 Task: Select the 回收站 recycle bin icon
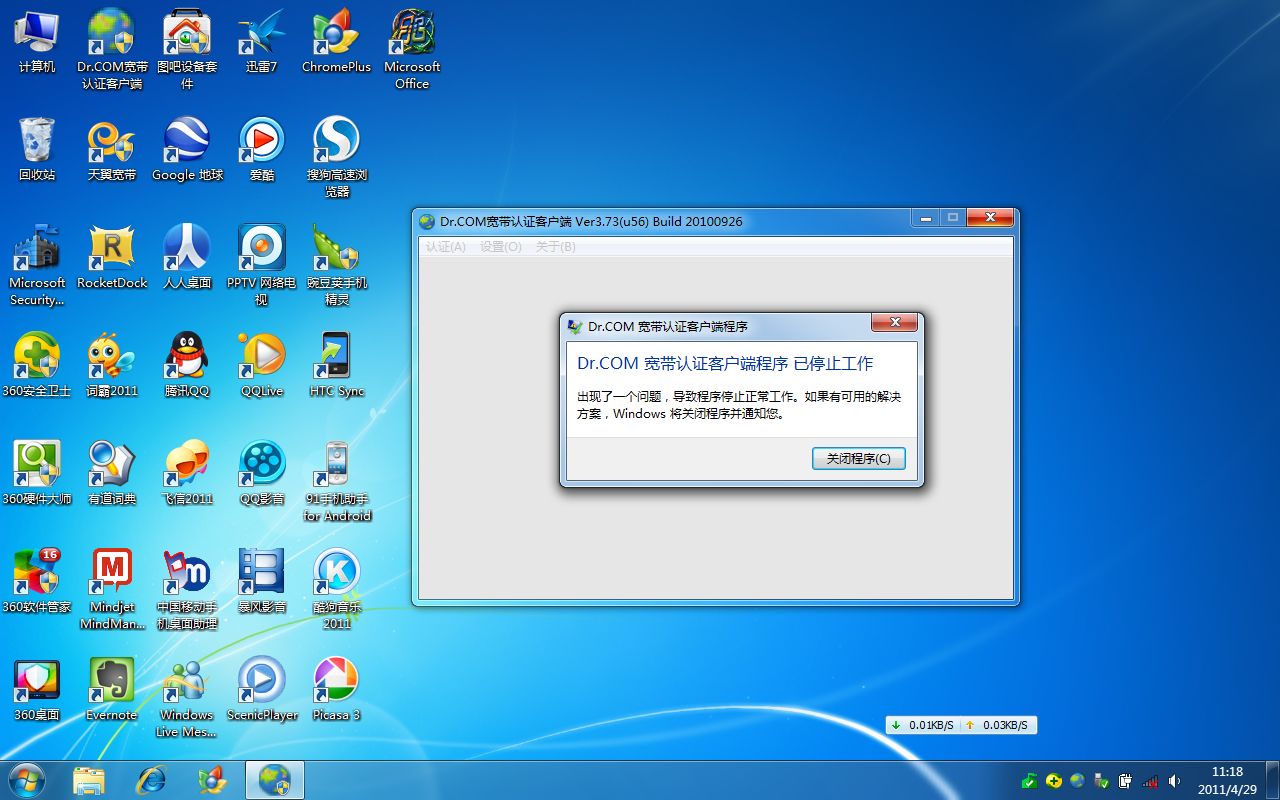click(x=37, y=150)
